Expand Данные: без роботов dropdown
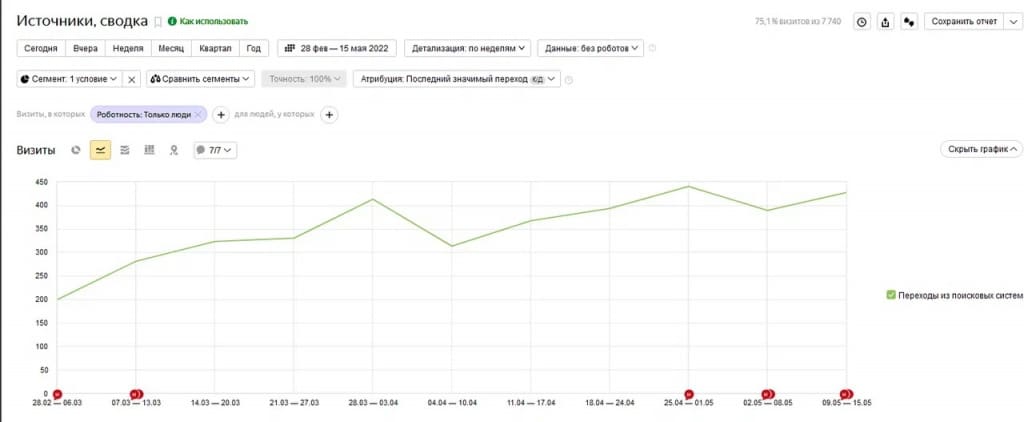 coord(590,48)
